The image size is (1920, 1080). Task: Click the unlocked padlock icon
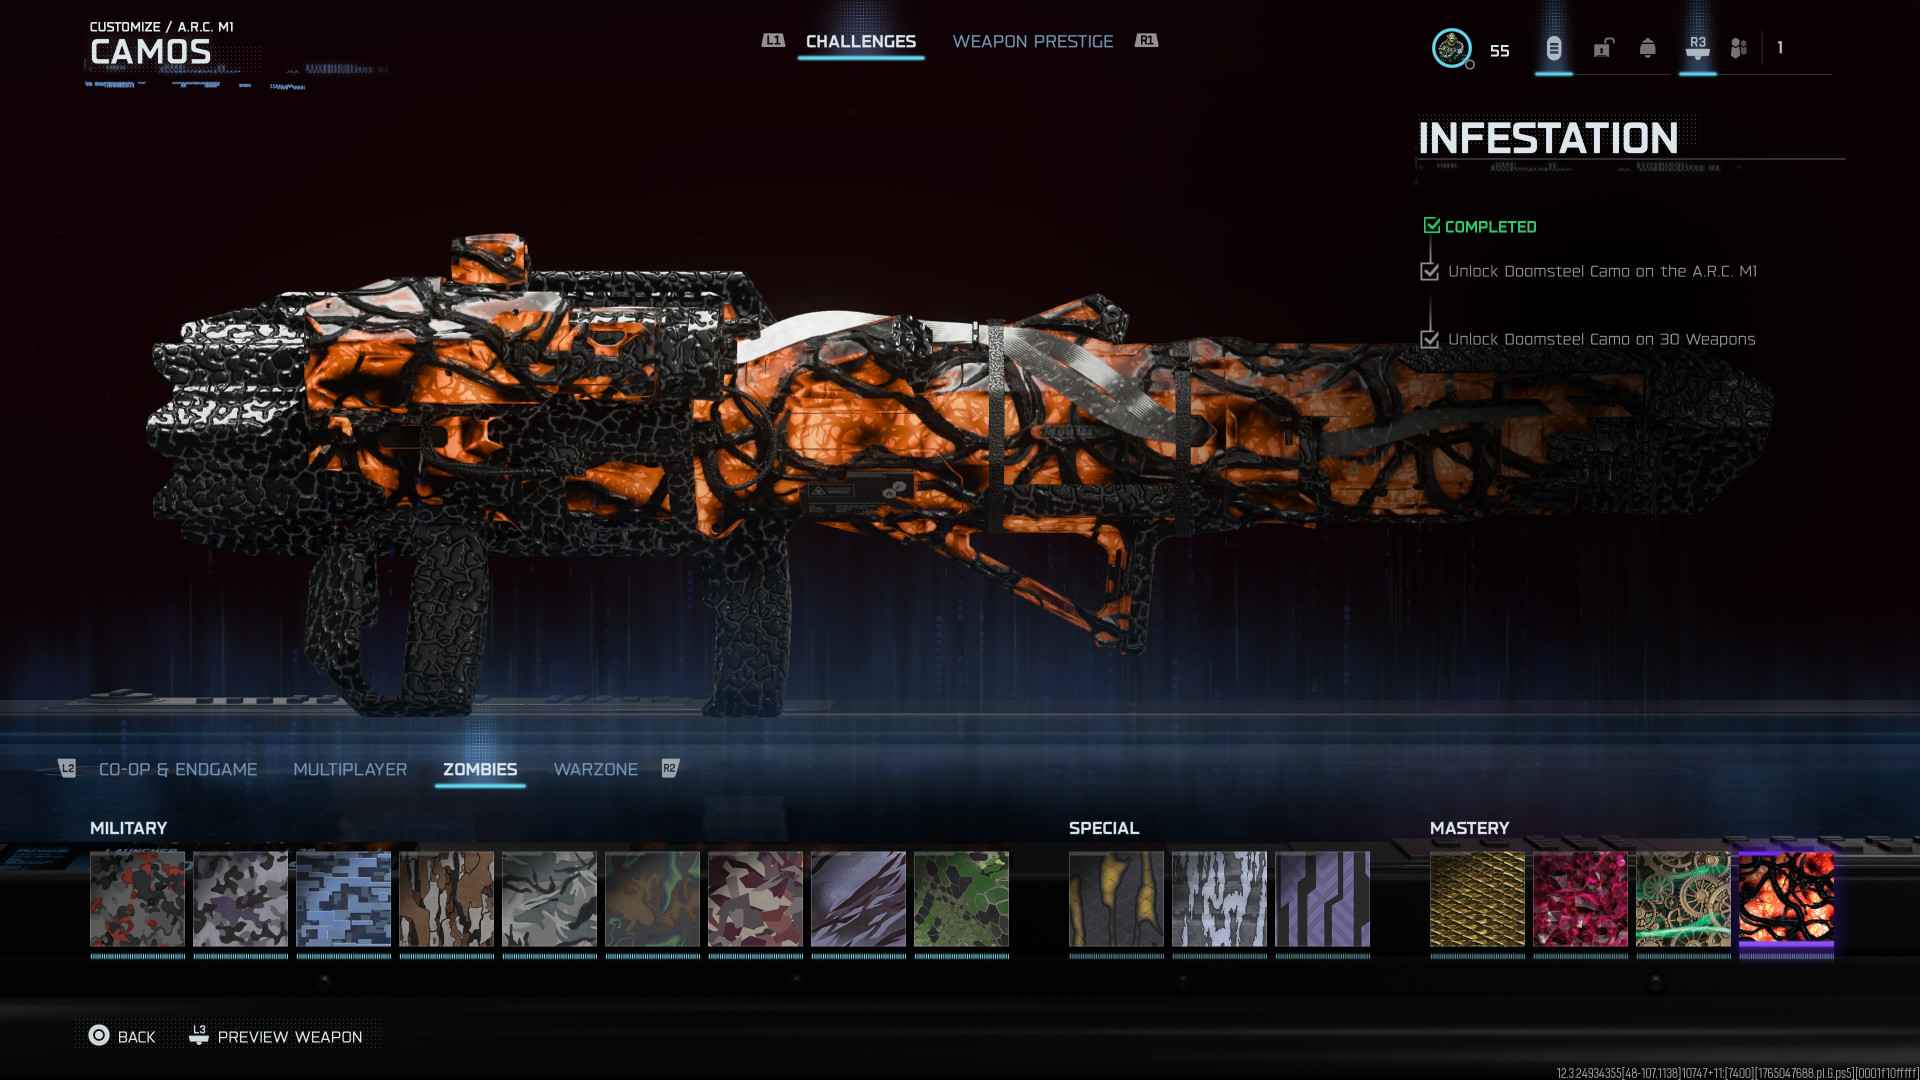click(x=1603, y=48)
